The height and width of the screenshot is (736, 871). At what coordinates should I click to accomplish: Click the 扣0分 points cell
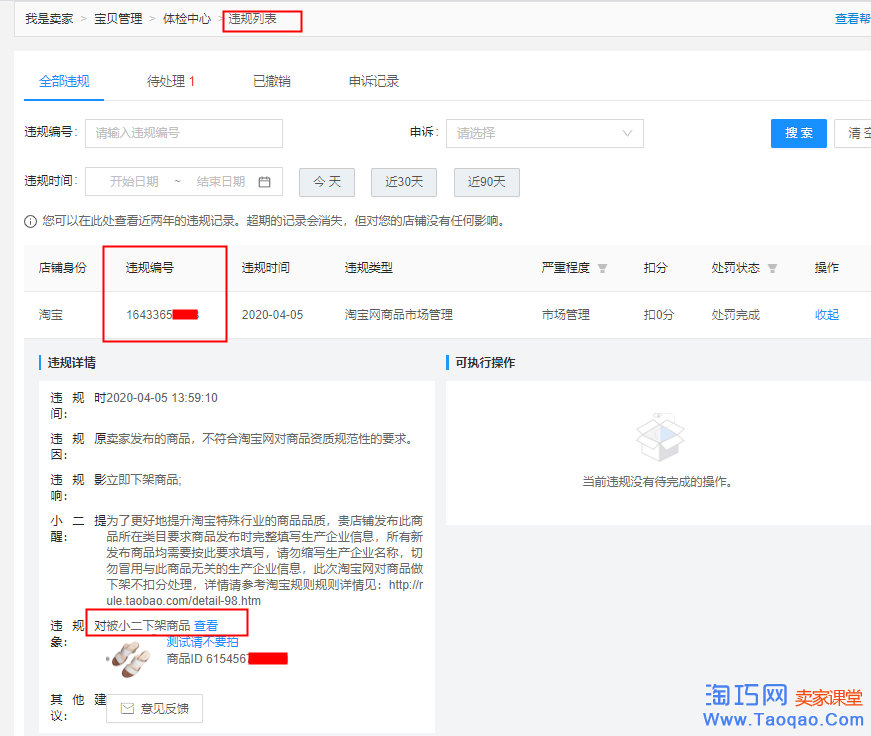click(659, 315)
